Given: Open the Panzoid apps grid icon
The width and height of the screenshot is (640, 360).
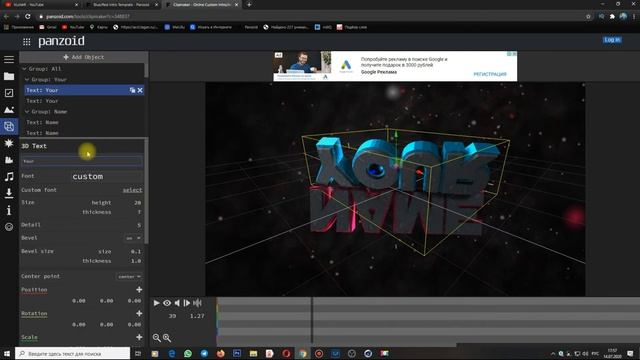Looking at the screenshot, I should coord(27,42).
